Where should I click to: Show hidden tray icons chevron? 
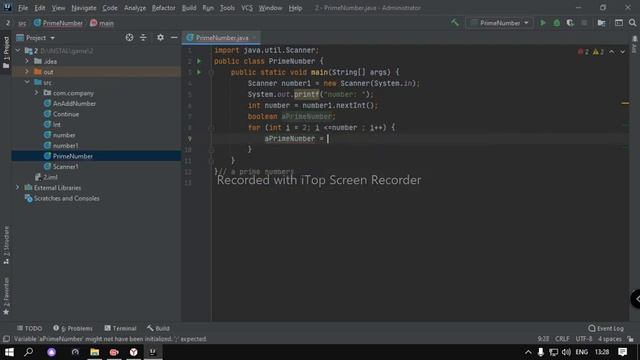[x=528, y=352]
